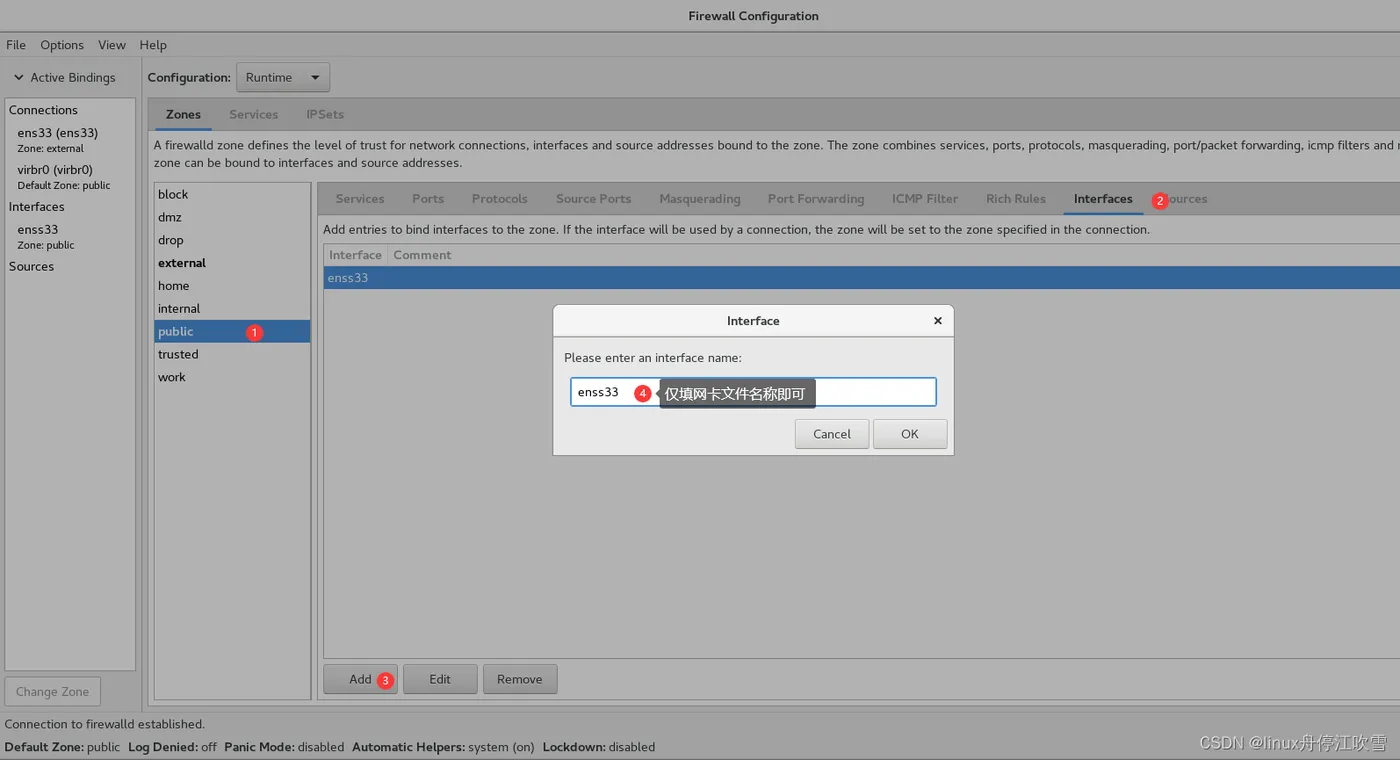Open the View menu
Image resolution: width=1400 pixels, height=760 pixels.
(112, 45)
